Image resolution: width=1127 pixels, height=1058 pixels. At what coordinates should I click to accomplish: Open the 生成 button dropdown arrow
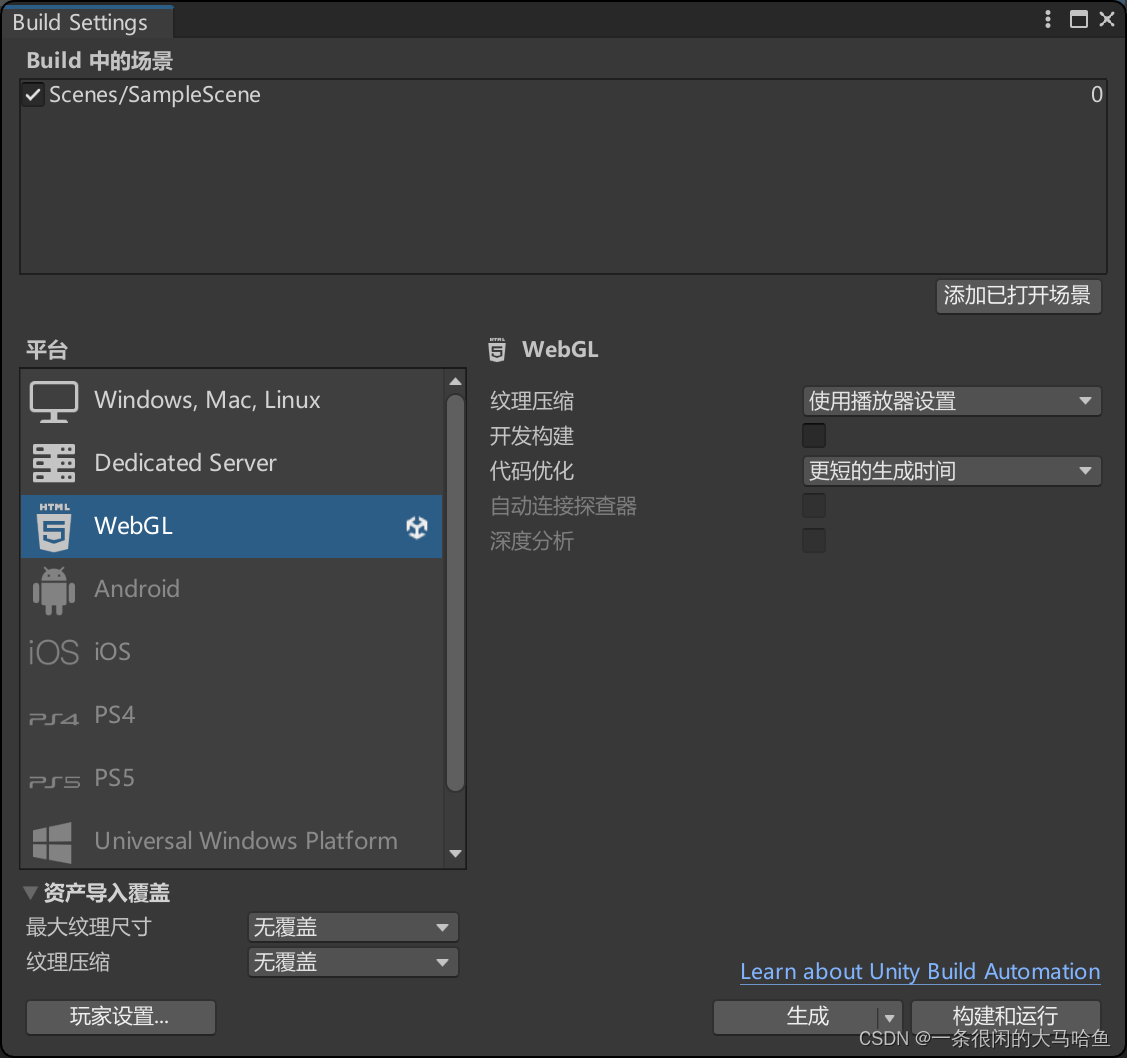coord(890,1017)
